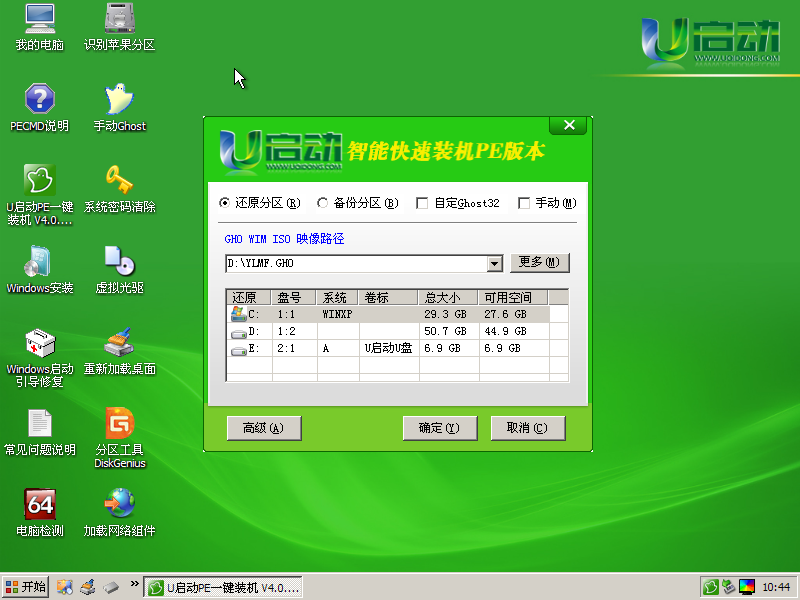Launch the 手动Ghost desktop icon
This screenshot has width=800, height=600.
(x=119, y=108)
